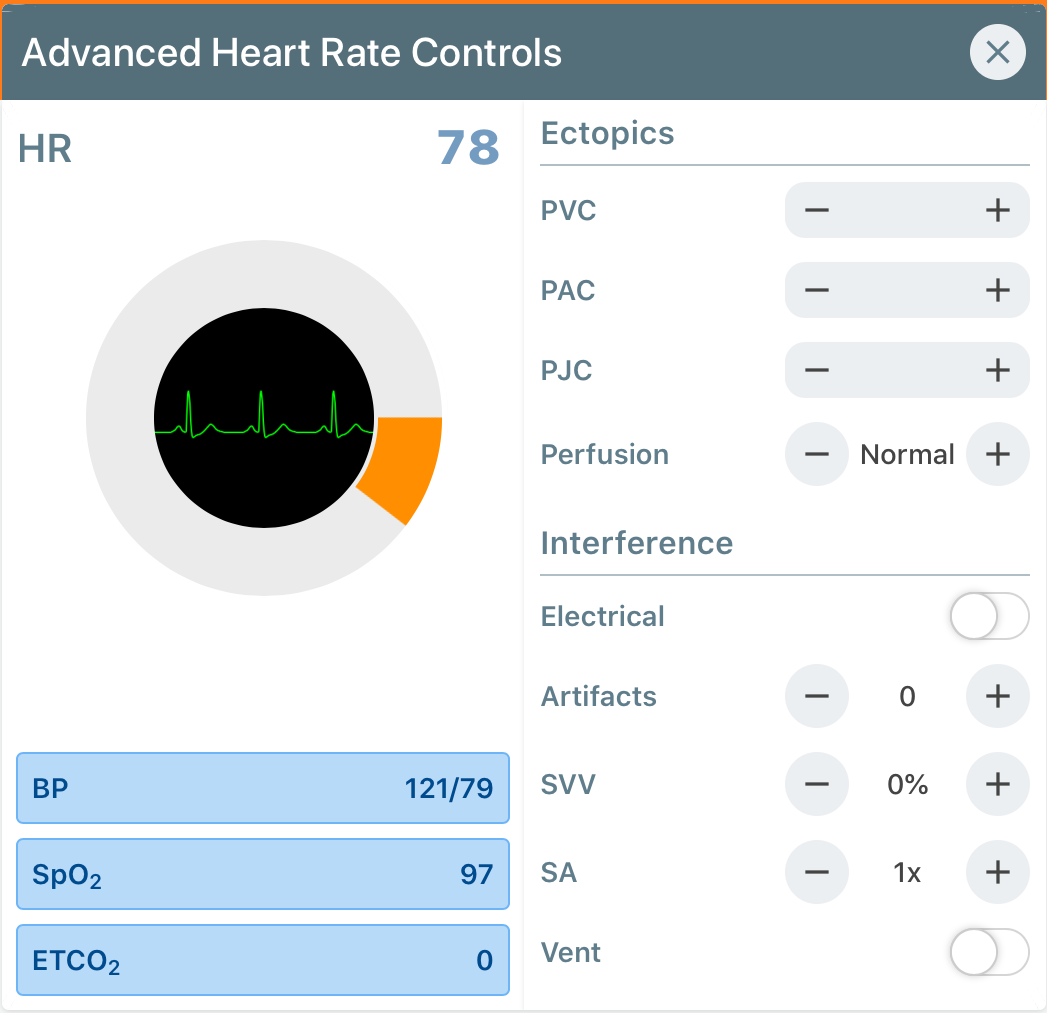Close the Advanced Heart Rate Controls dialog
1047x1013 pixels.
(x=997, y=52)
